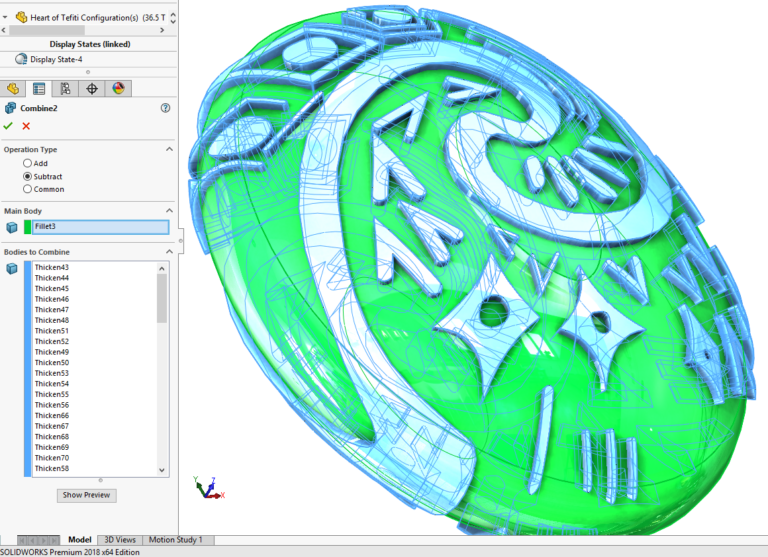Click the Main Body Fillet3 selection box

(99, 227)
